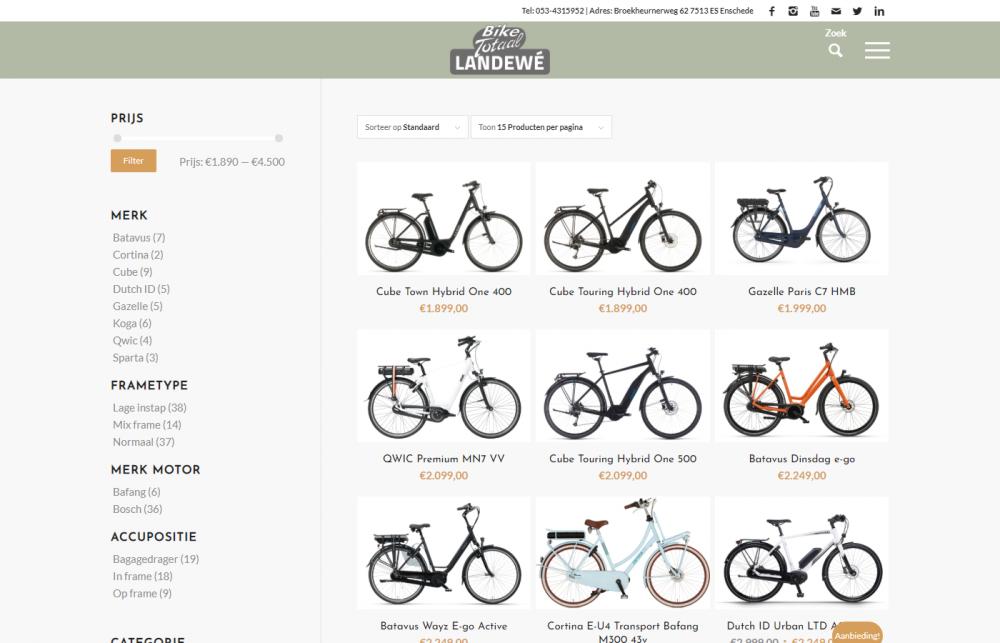
Task: Filter by brand Cortina (2)
Action: pos(138,255)
